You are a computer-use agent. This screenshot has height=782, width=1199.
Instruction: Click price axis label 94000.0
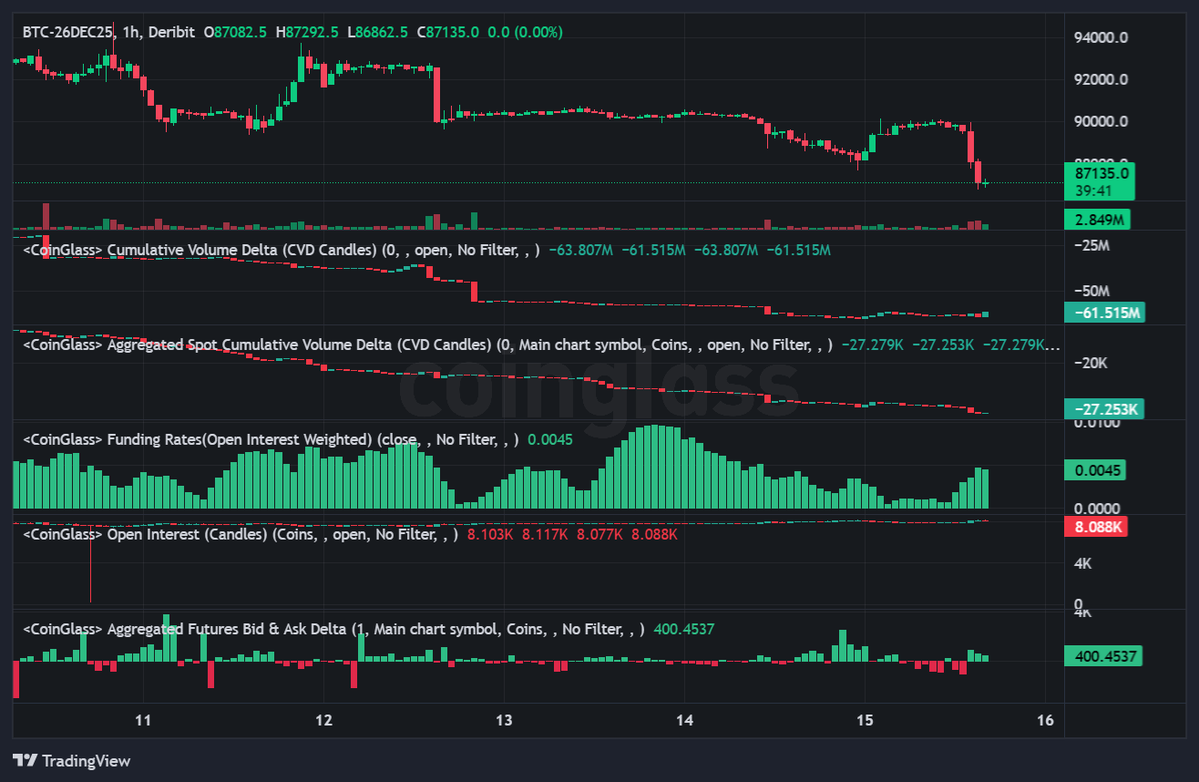click(x=1100, y=37)
